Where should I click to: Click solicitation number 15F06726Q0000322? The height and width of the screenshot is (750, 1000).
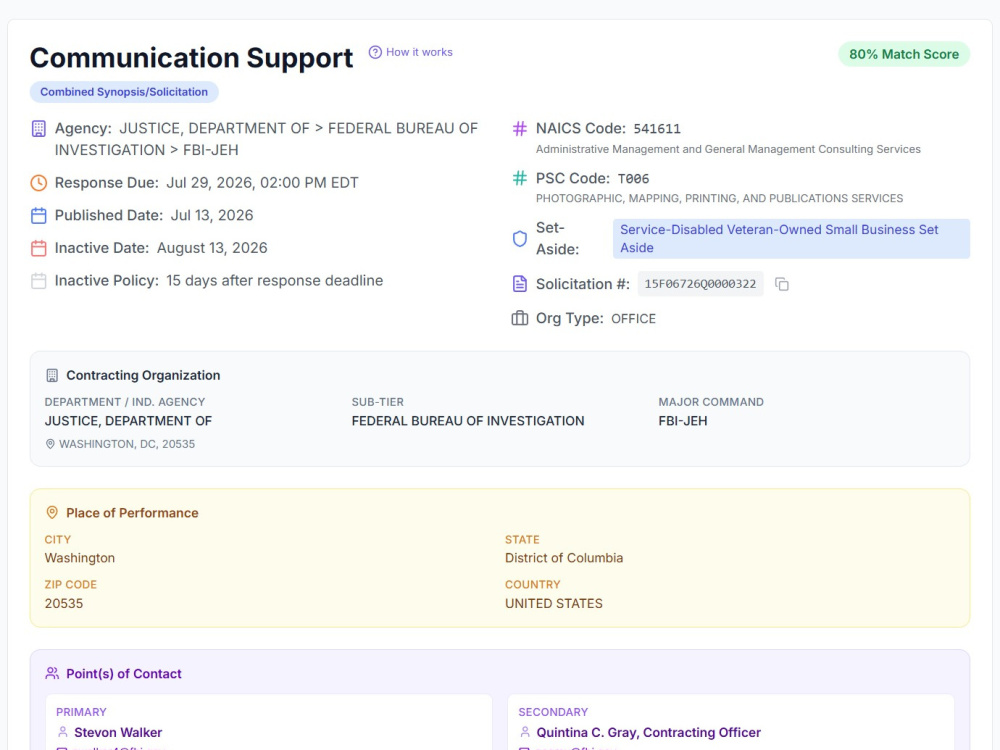pos(700,284)
